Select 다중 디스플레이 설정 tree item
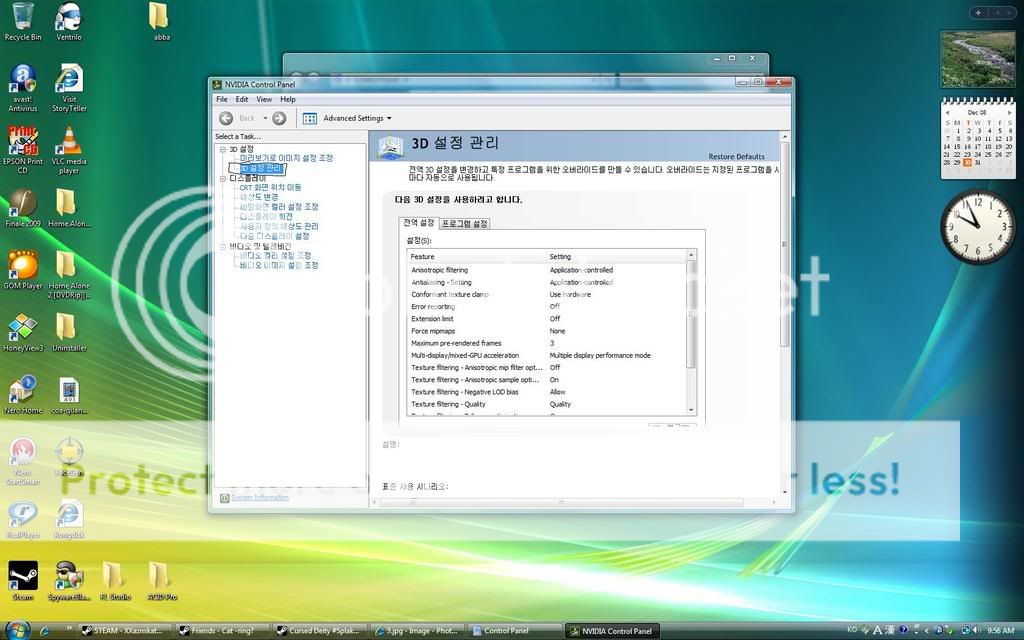The image size is (1024, 640). [x=274, y=236]
